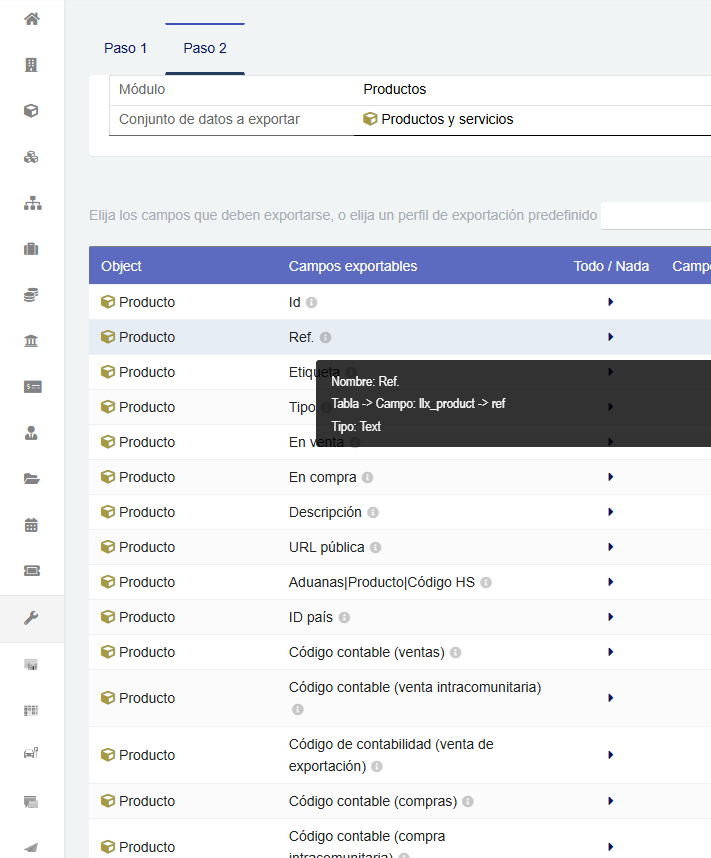The height and width of the screenshot is (858, 711).
Task: Add ID país field using arrow
Action: (x=610, y=617)
